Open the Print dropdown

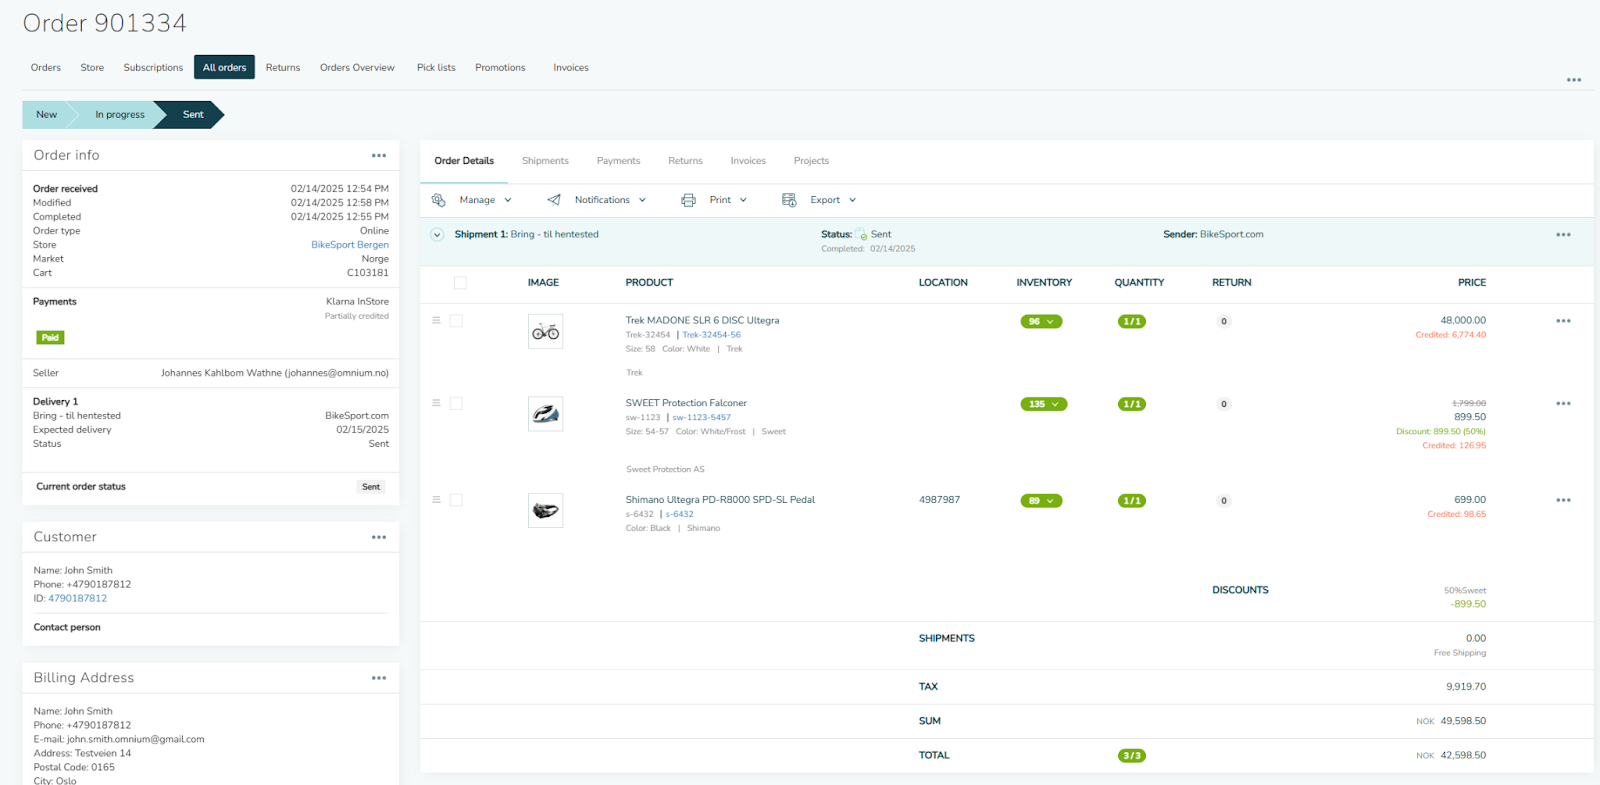point(728,200)
